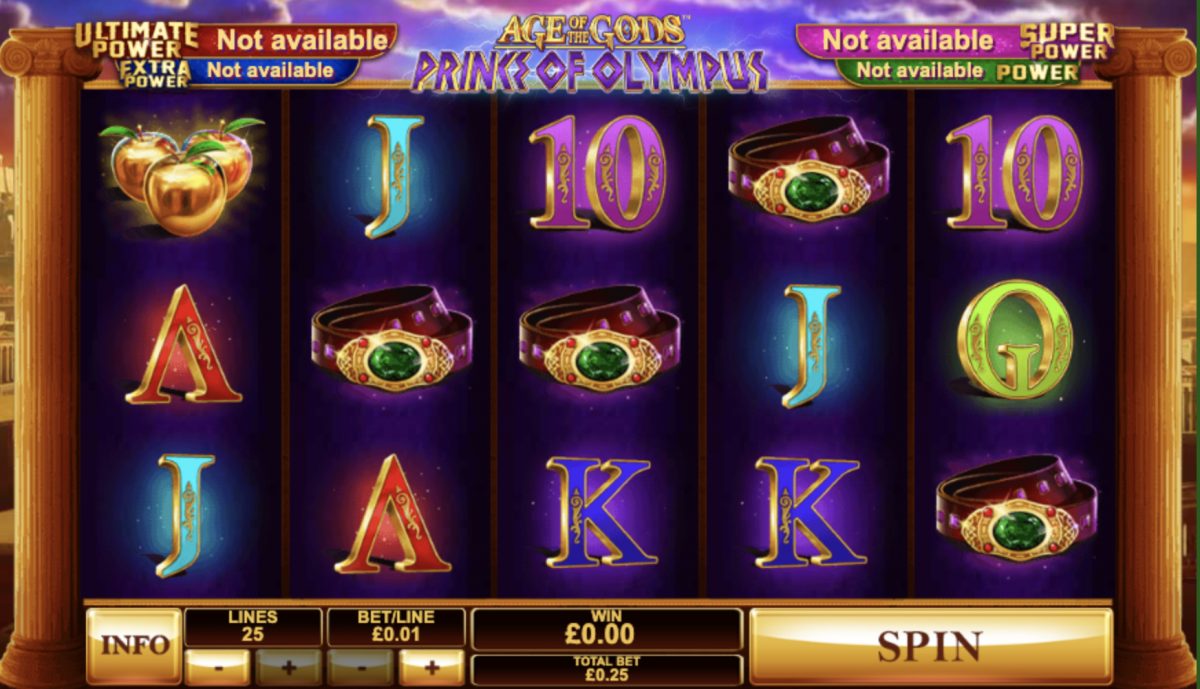Click the blue K symbol on the third reel
Image resolution: width=1200 pixels, height=689 pixels.
(x=598, y=512)
